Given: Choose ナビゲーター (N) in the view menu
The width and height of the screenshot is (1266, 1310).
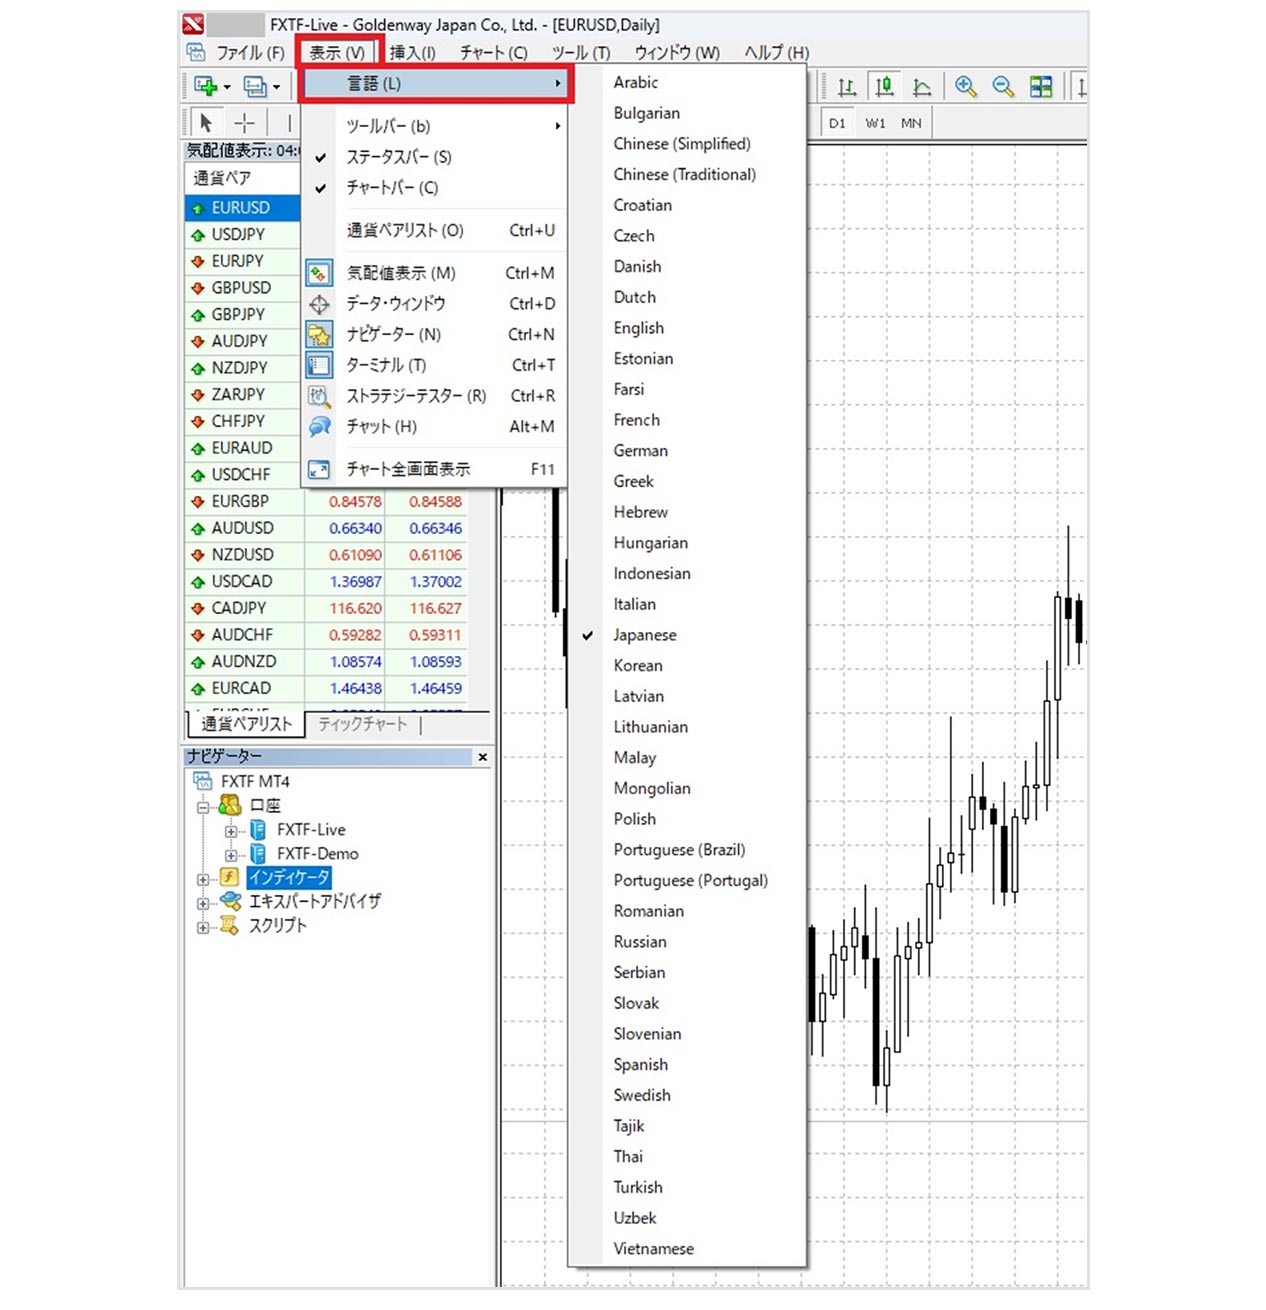Looking at the screenshot, I should pyautogui.click(x=436, y=335).
